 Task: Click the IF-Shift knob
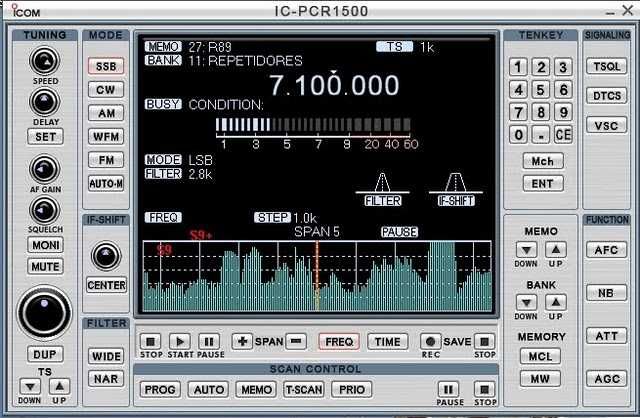click(x=106, y=256)
